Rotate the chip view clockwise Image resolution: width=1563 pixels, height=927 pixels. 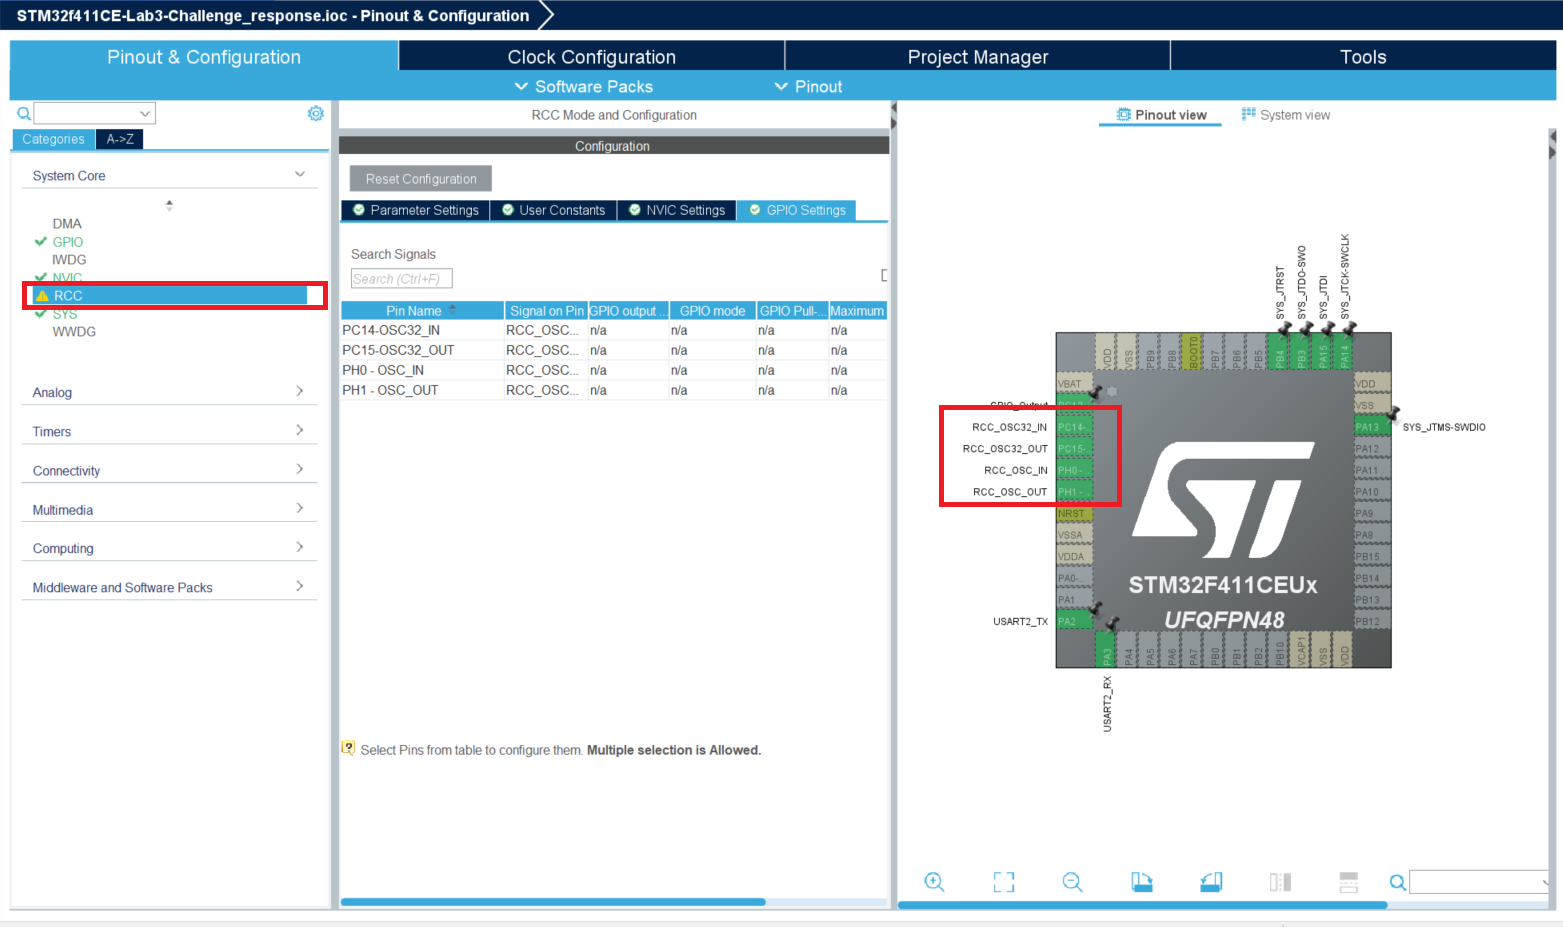coord(1141,881)
